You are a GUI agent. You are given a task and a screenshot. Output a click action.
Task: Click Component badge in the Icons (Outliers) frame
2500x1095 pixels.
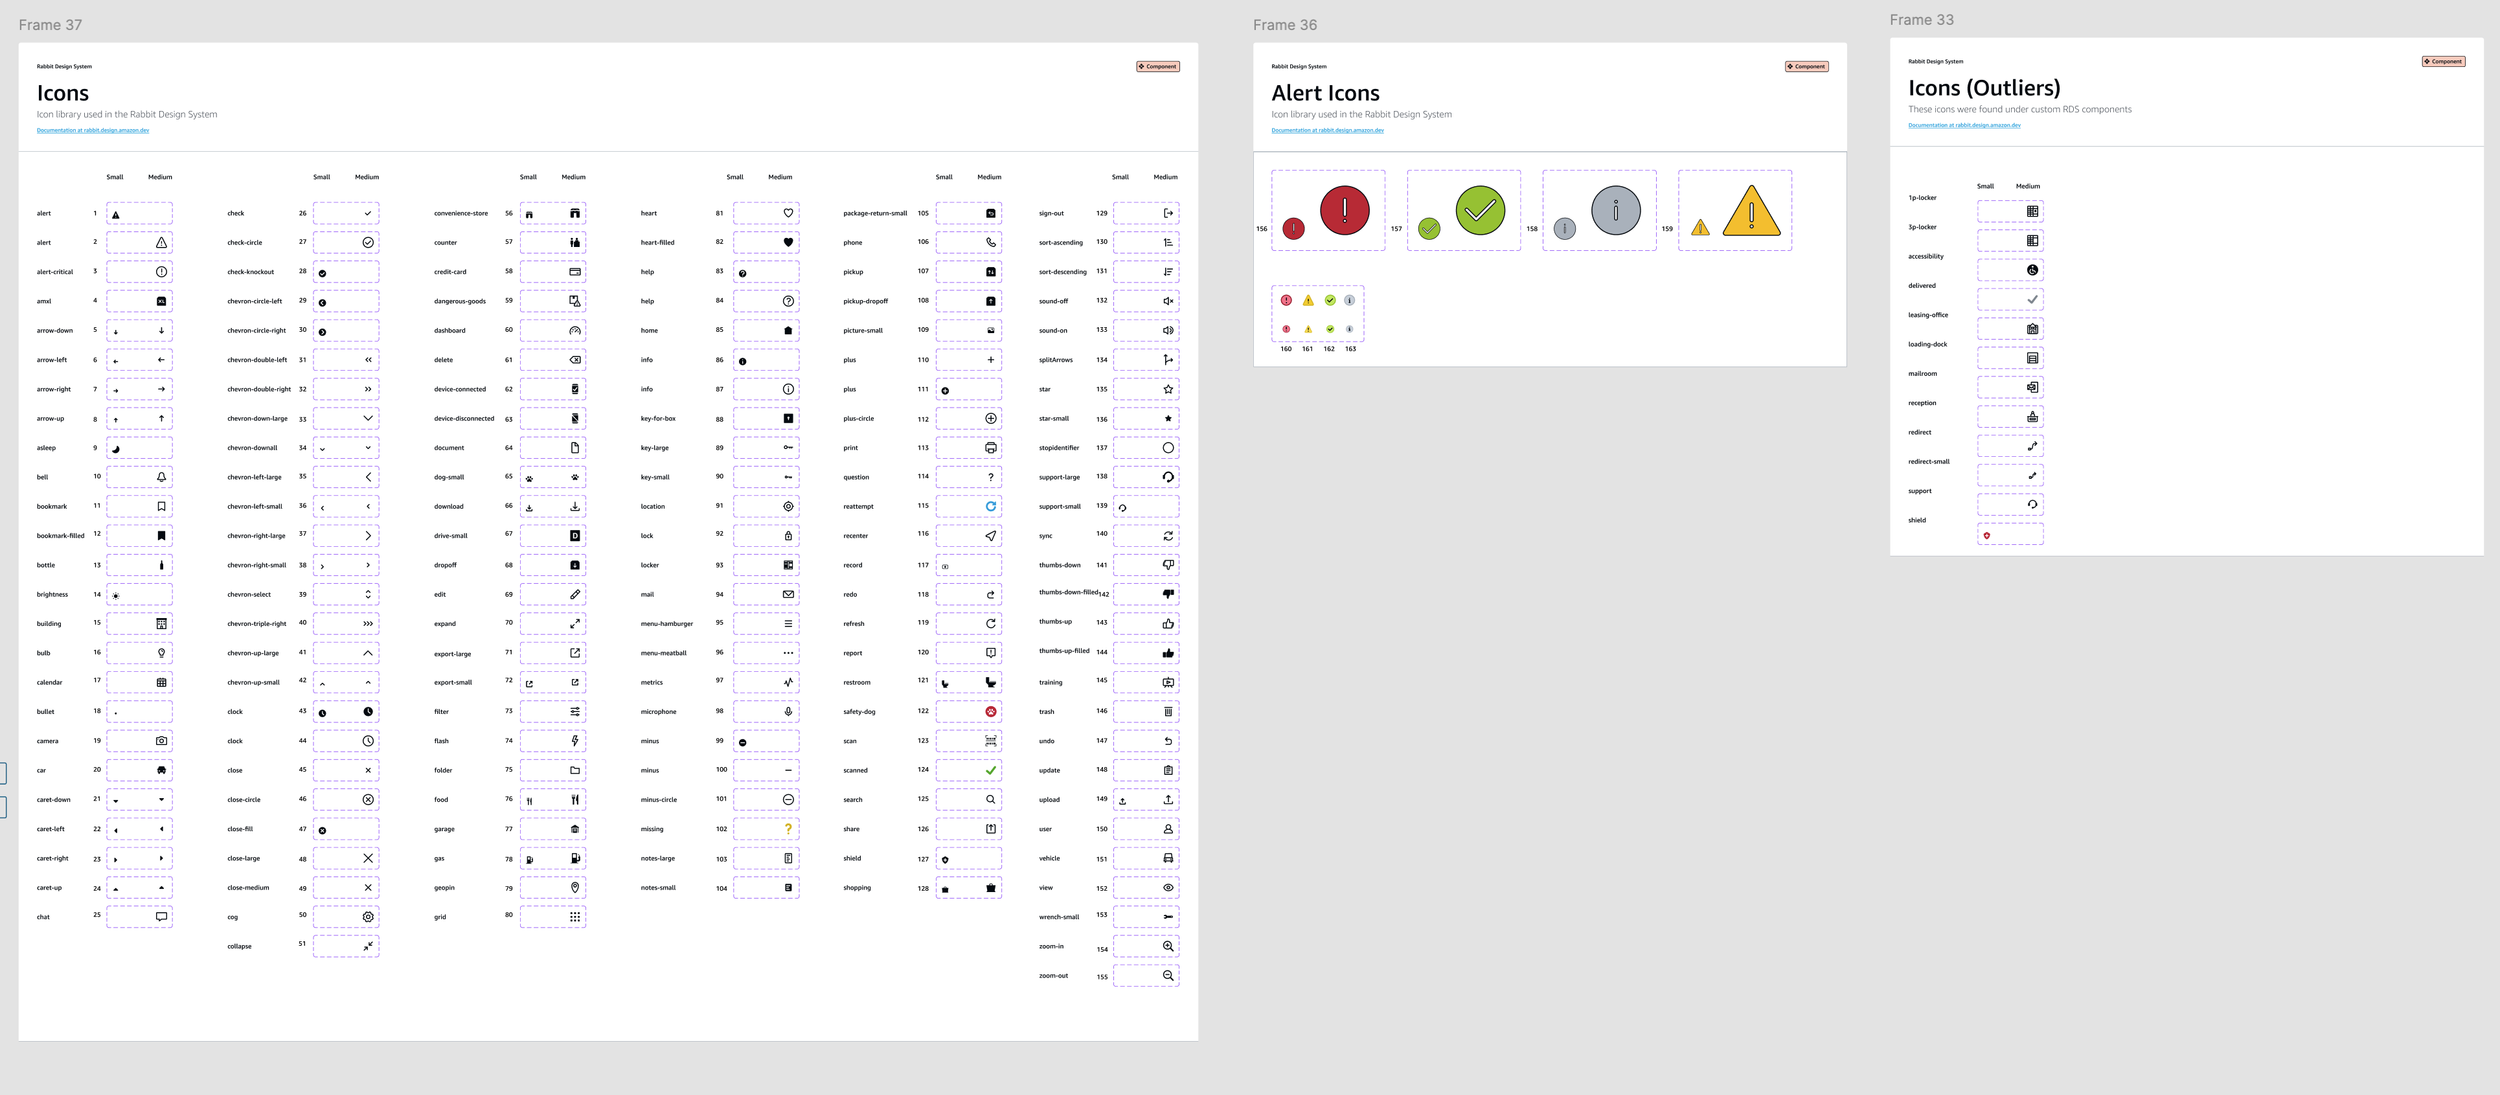(2444, 62)
